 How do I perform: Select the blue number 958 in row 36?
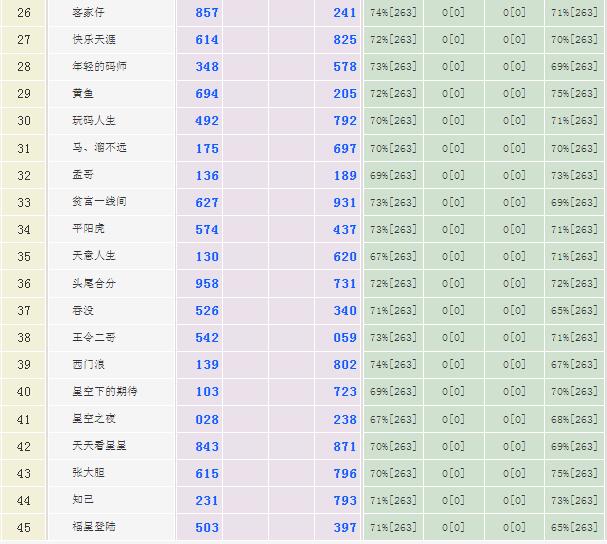pos(207,283)
